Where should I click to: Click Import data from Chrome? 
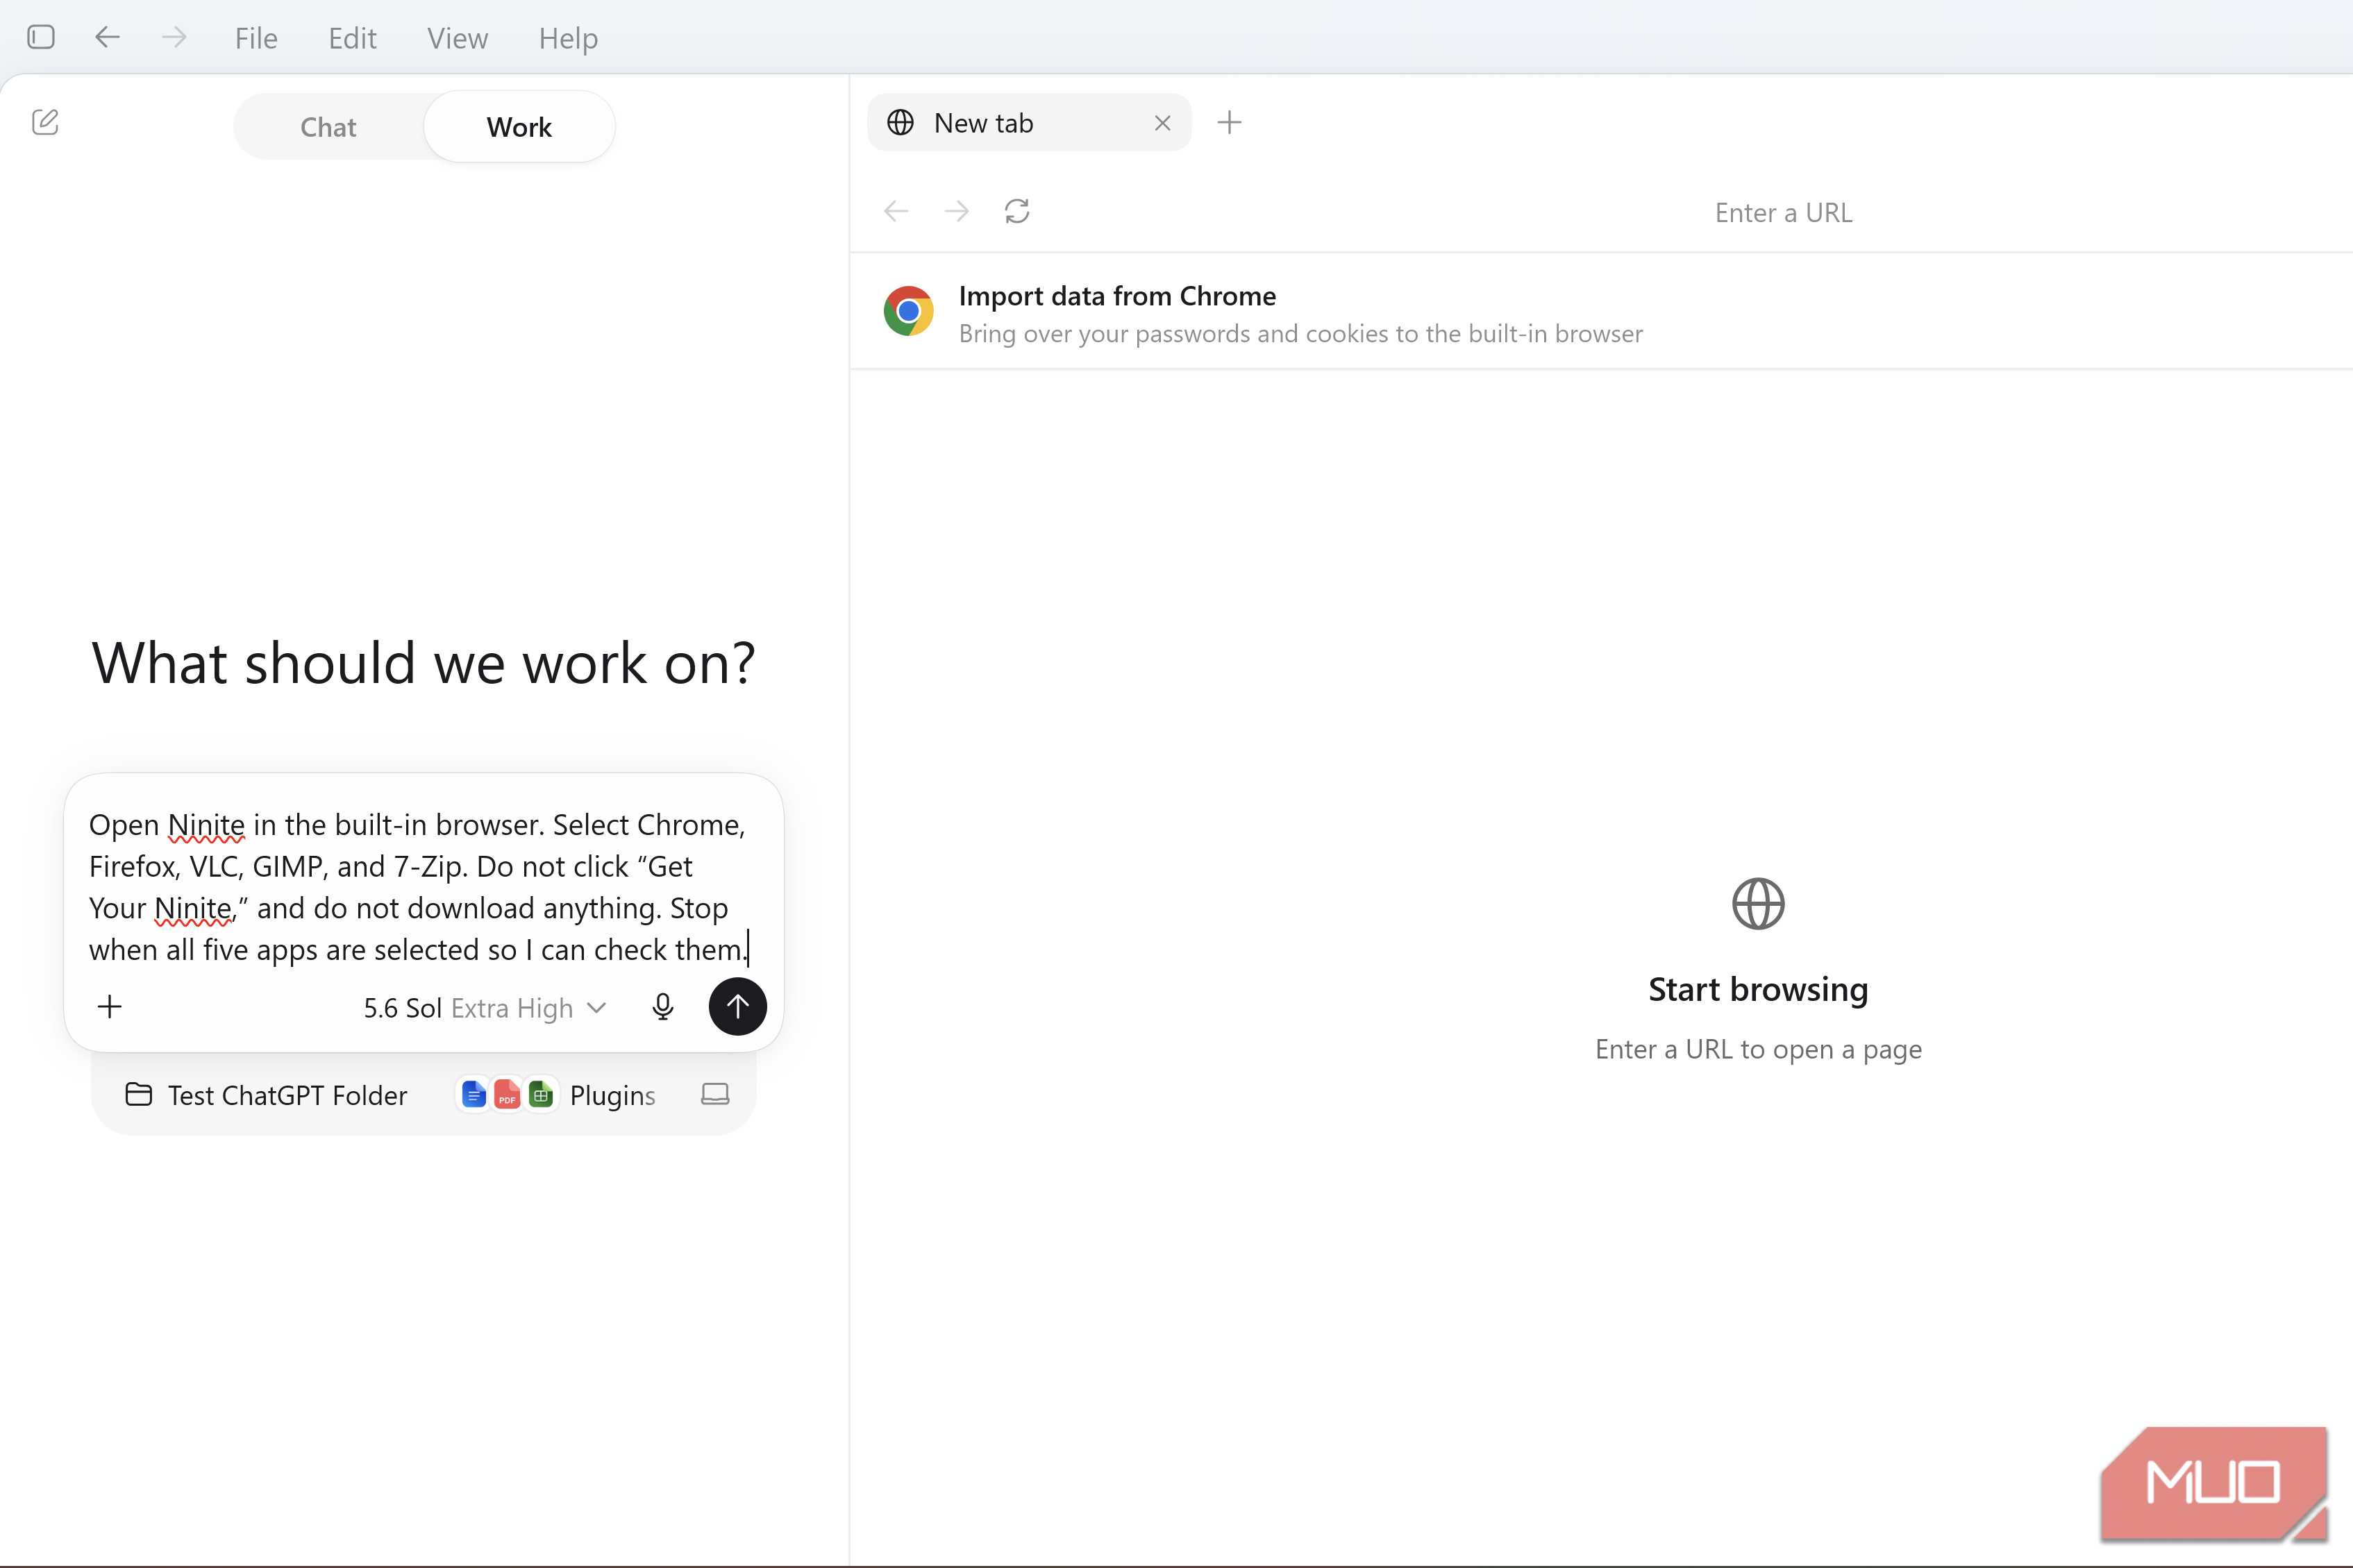1601,312
